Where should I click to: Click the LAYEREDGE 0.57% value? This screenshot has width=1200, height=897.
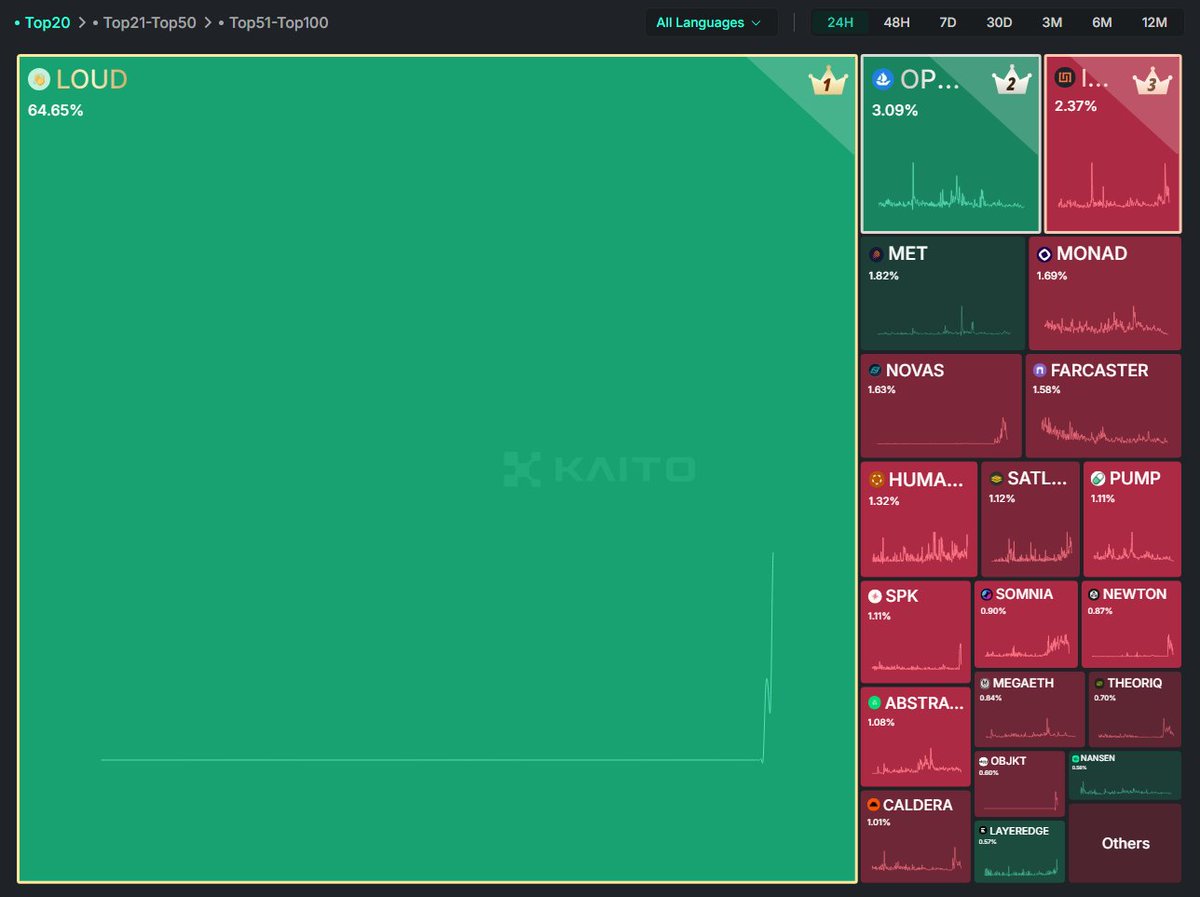click(x=987, y=842)
